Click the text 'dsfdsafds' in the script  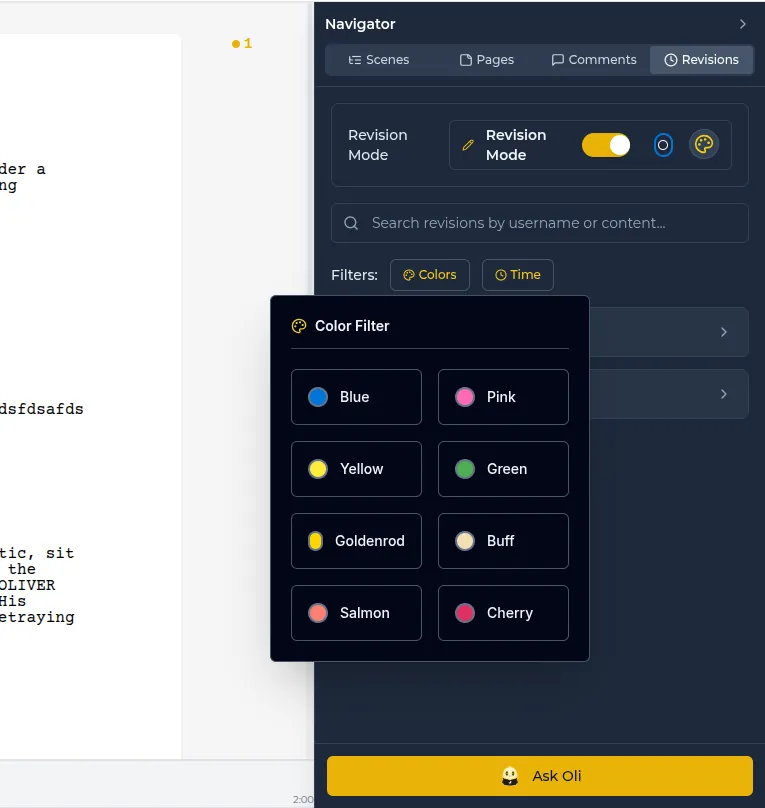pos(42,409)
